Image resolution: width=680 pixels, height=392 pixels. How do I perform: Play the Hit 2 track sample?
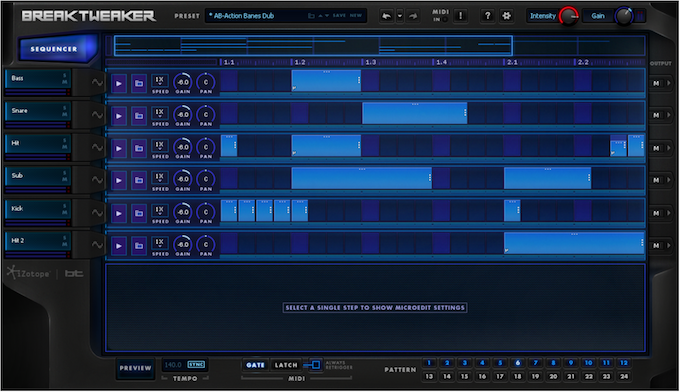[119, 245]
